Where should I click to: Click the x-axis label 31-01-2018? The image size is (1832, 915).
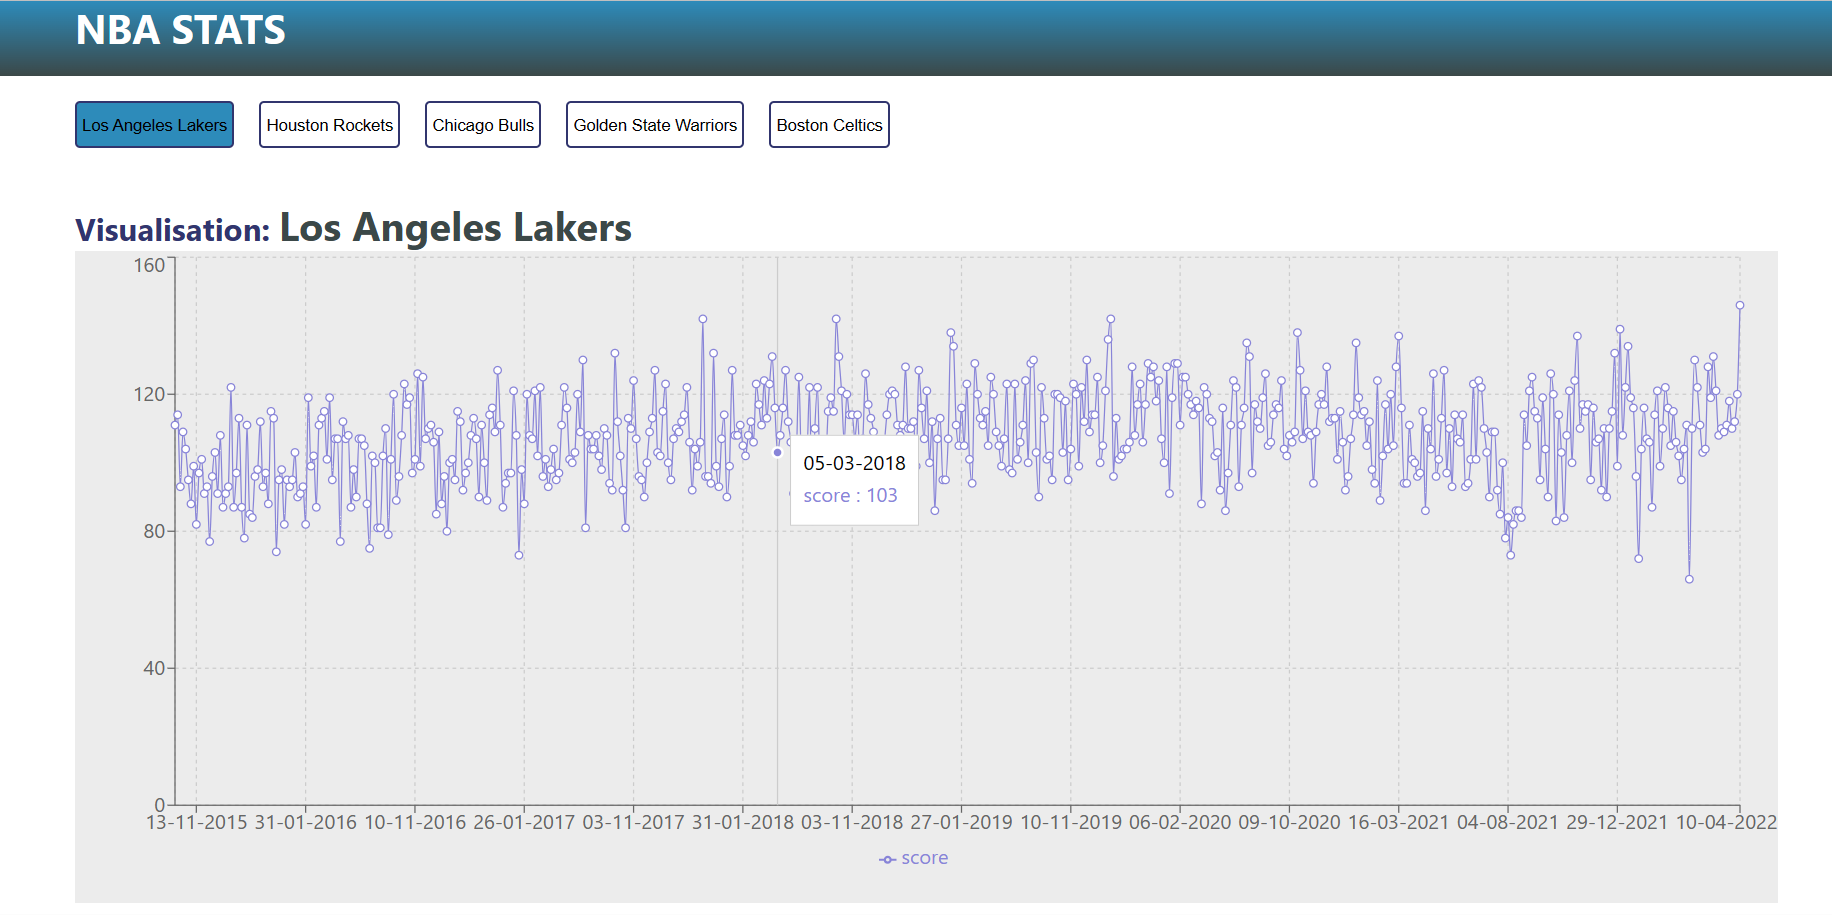[743, 823]
